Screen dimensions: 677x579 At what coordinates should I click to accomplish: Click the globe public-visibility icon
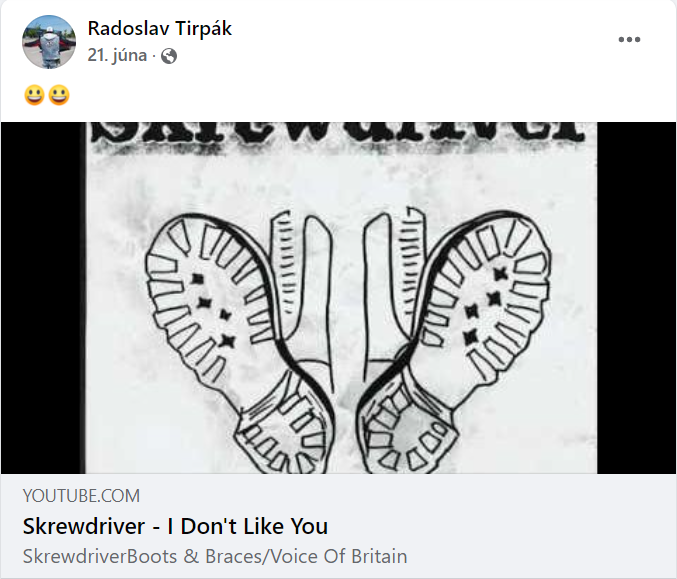click(x=169, y=56)
